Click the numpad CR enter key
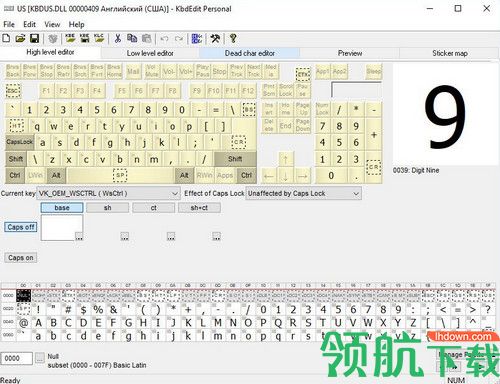 pyautogui.click(x=373, y=167)
